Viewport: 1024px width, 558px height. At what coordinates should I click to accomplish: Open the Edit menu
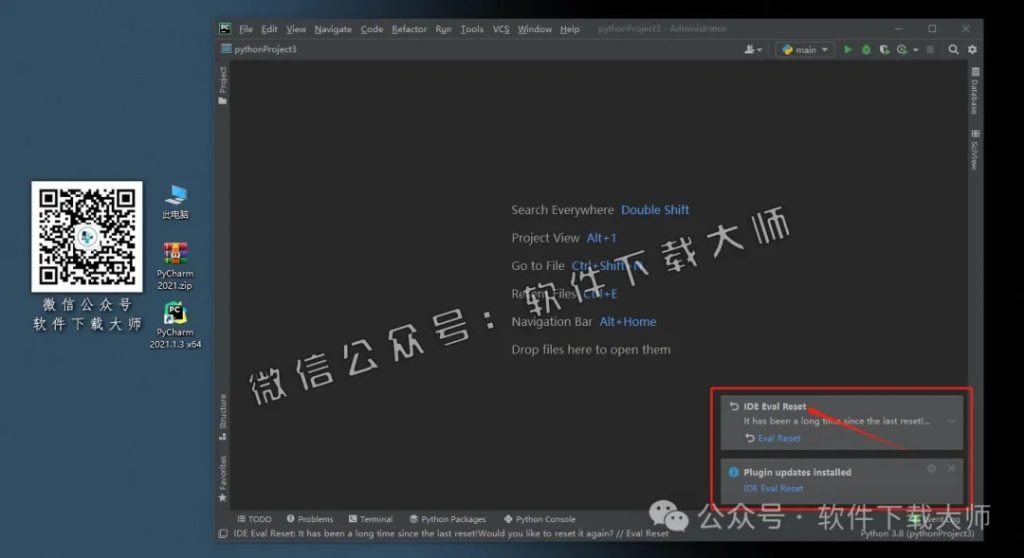269,29
